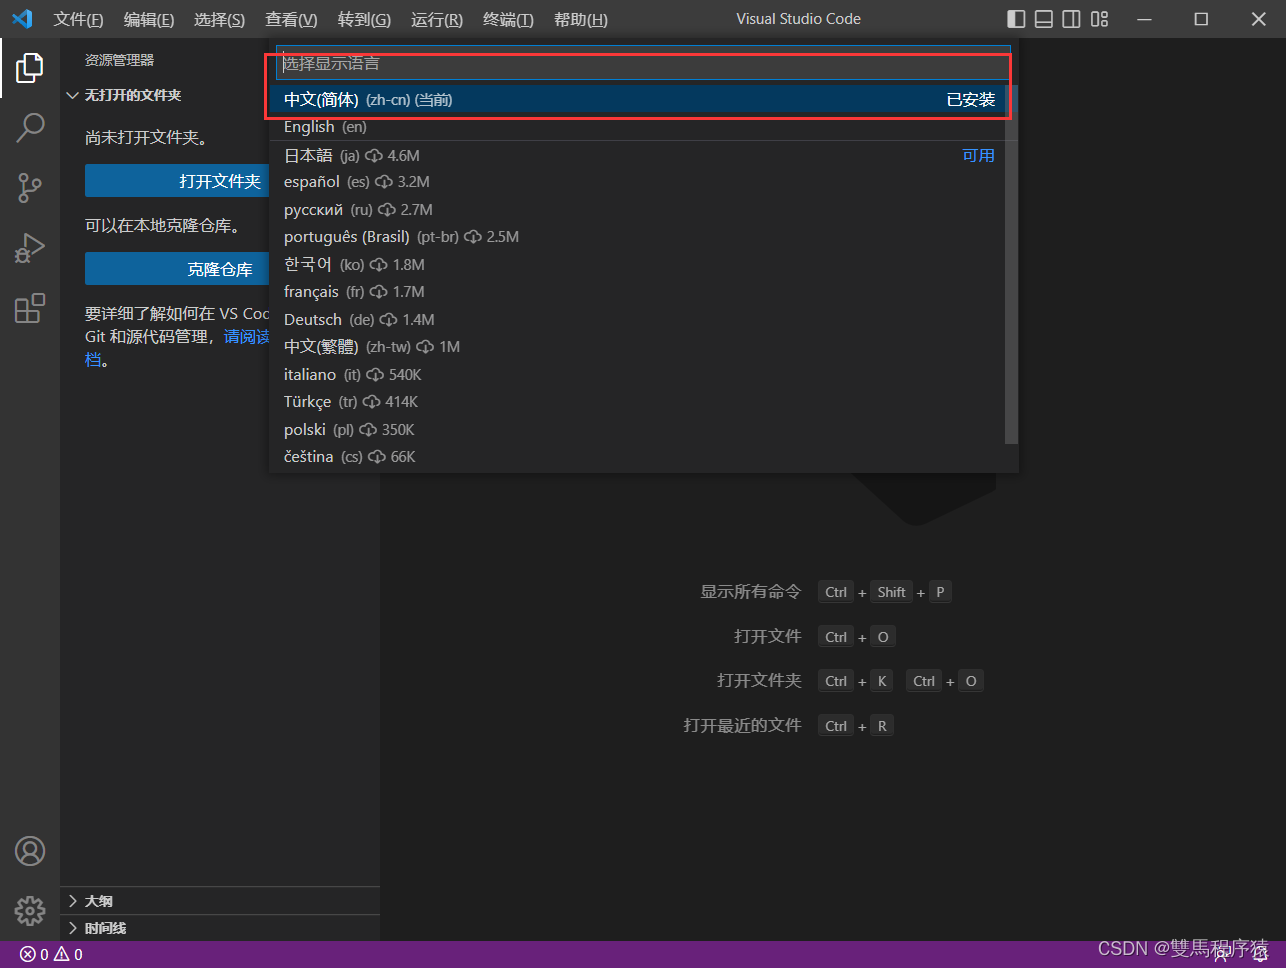The height and width of the screenshot is (968, 1286).
Task: Open the customize layout icon
Action: pyautogui.click(x=1100, y=19)
